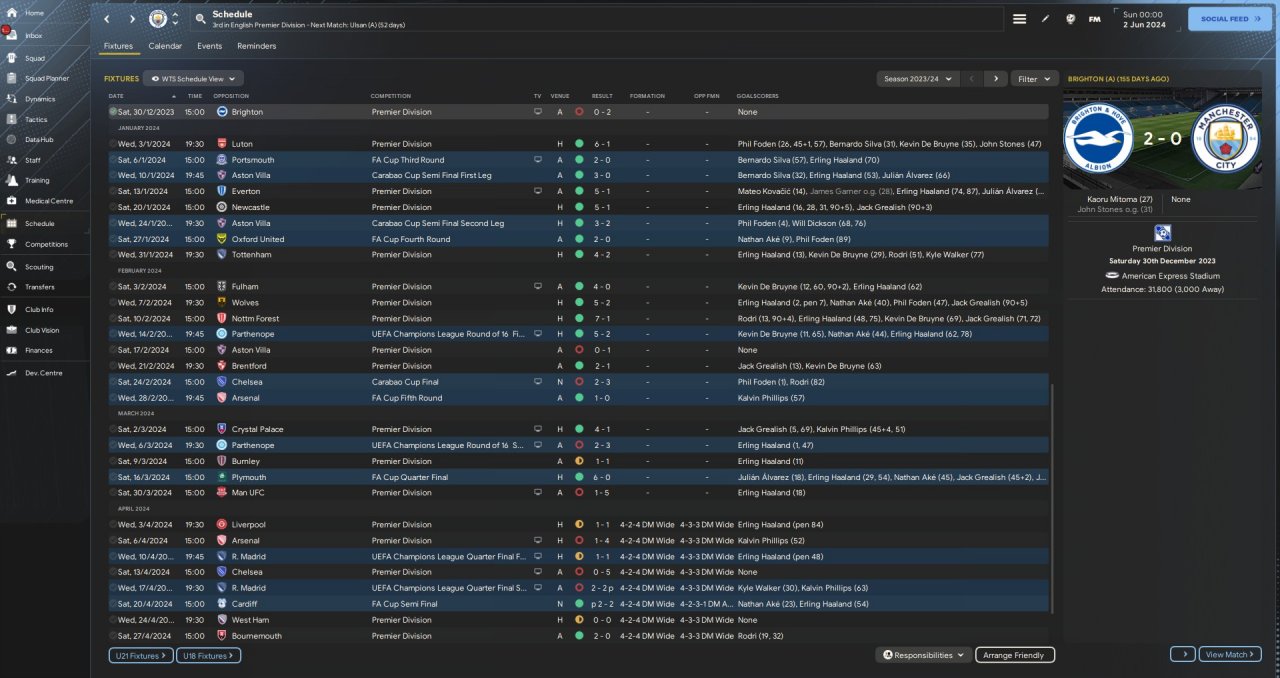Click the Manchester City club badge icon

coord(158,19)
